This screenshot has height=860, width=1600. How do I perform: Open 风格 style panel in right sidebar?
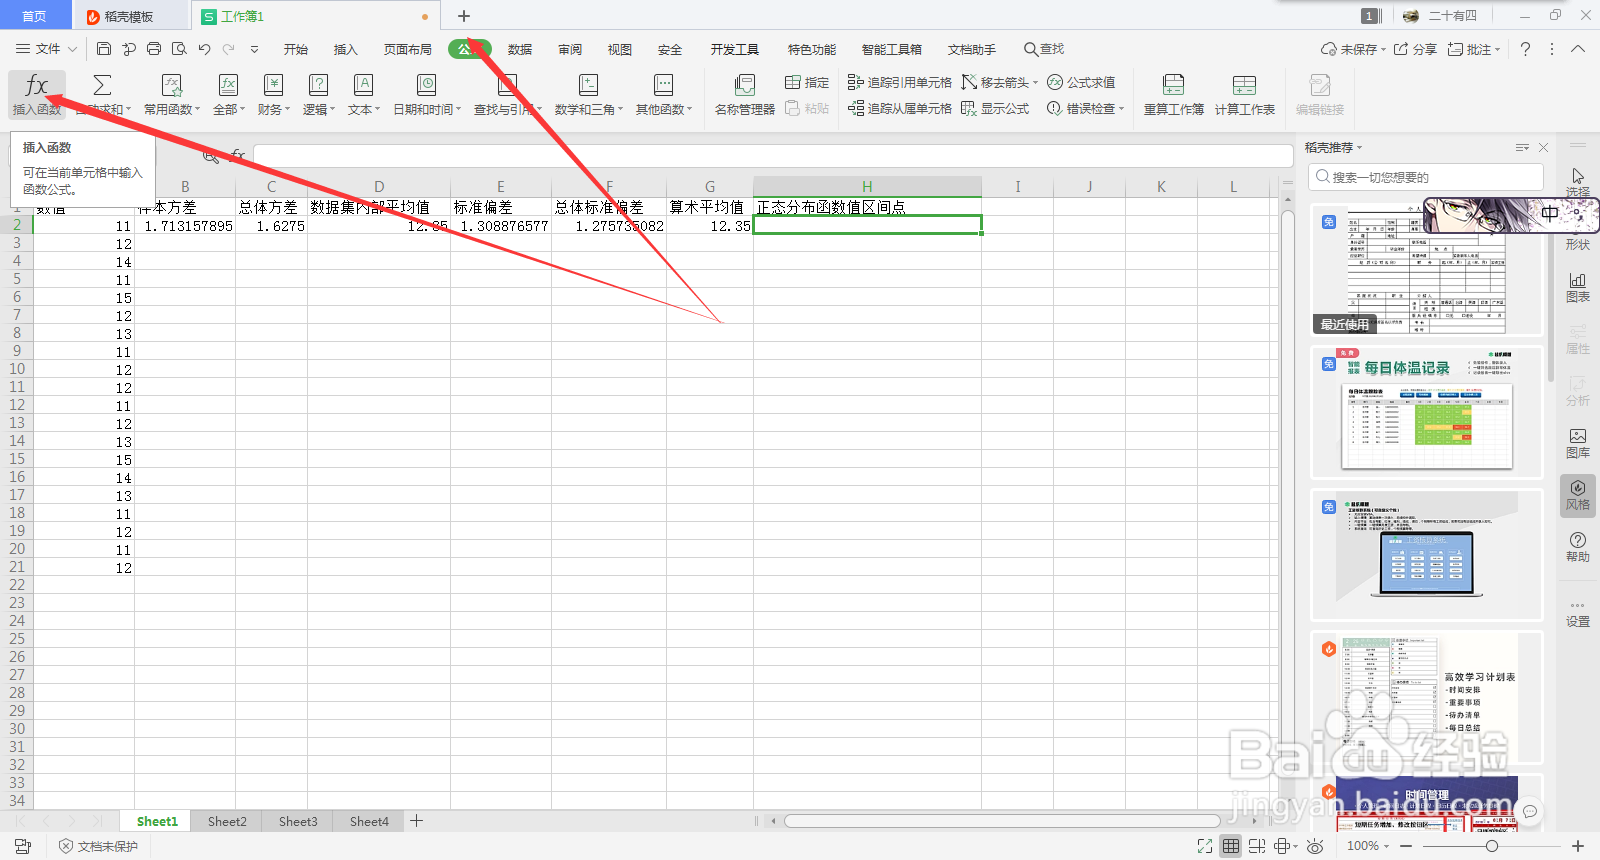pos(1578,495)
